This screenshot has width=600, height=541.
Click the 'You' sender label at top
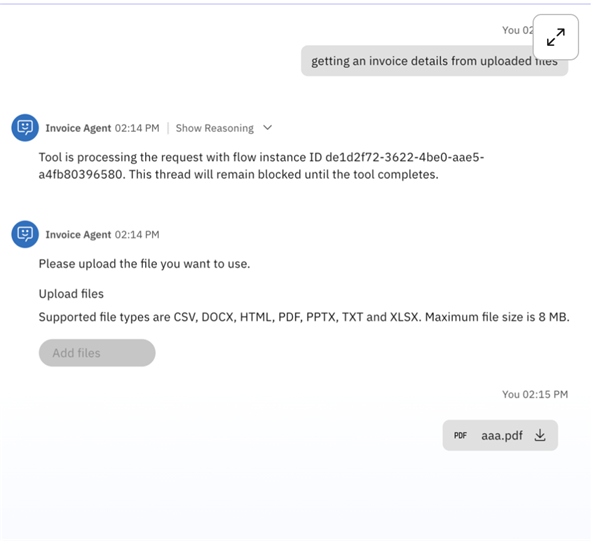point(510,30)
